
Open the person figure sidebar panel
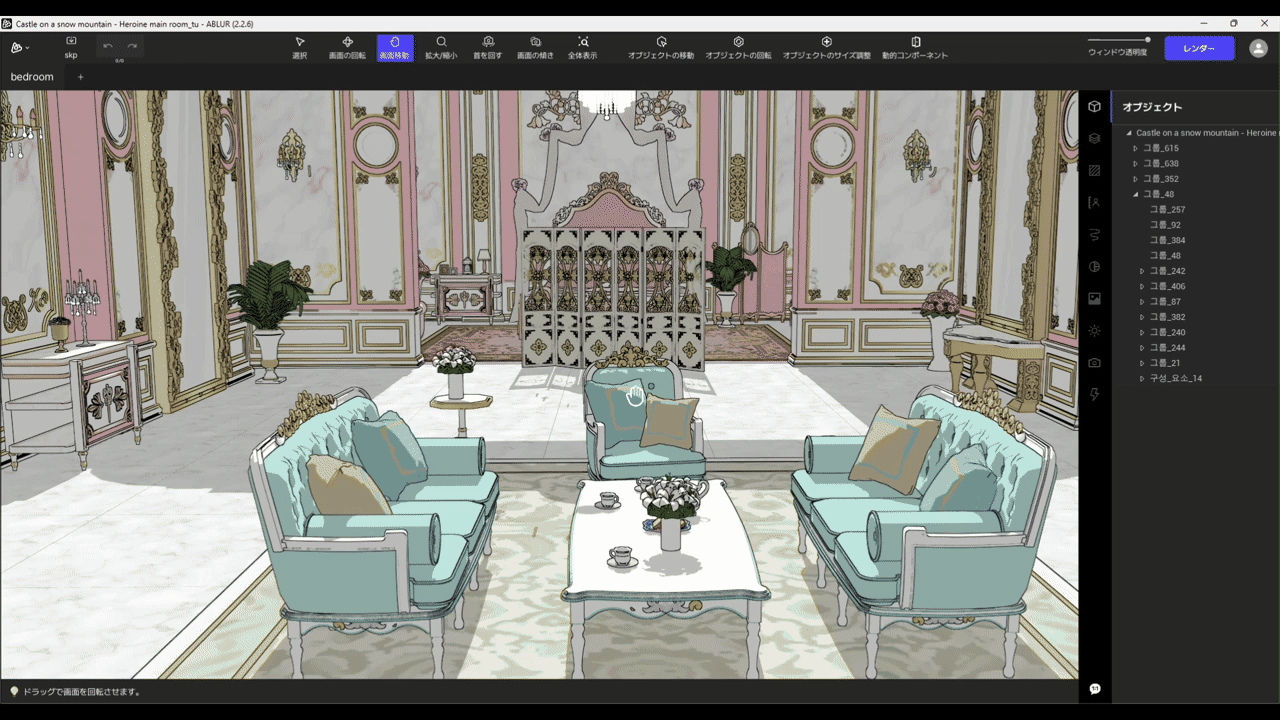(1095, 203)
